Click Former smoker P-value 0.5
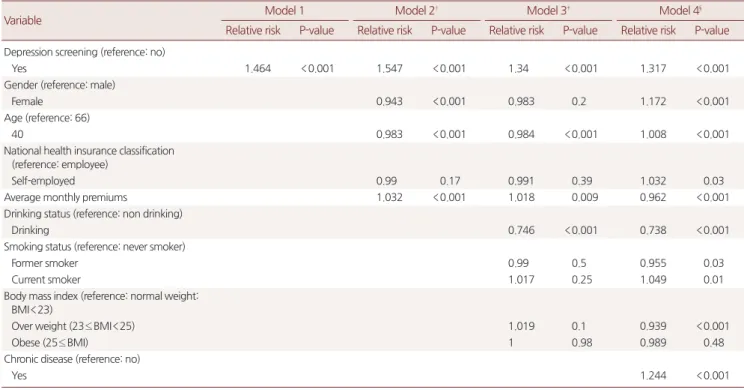The image size is (744, 390). (579, 263)
